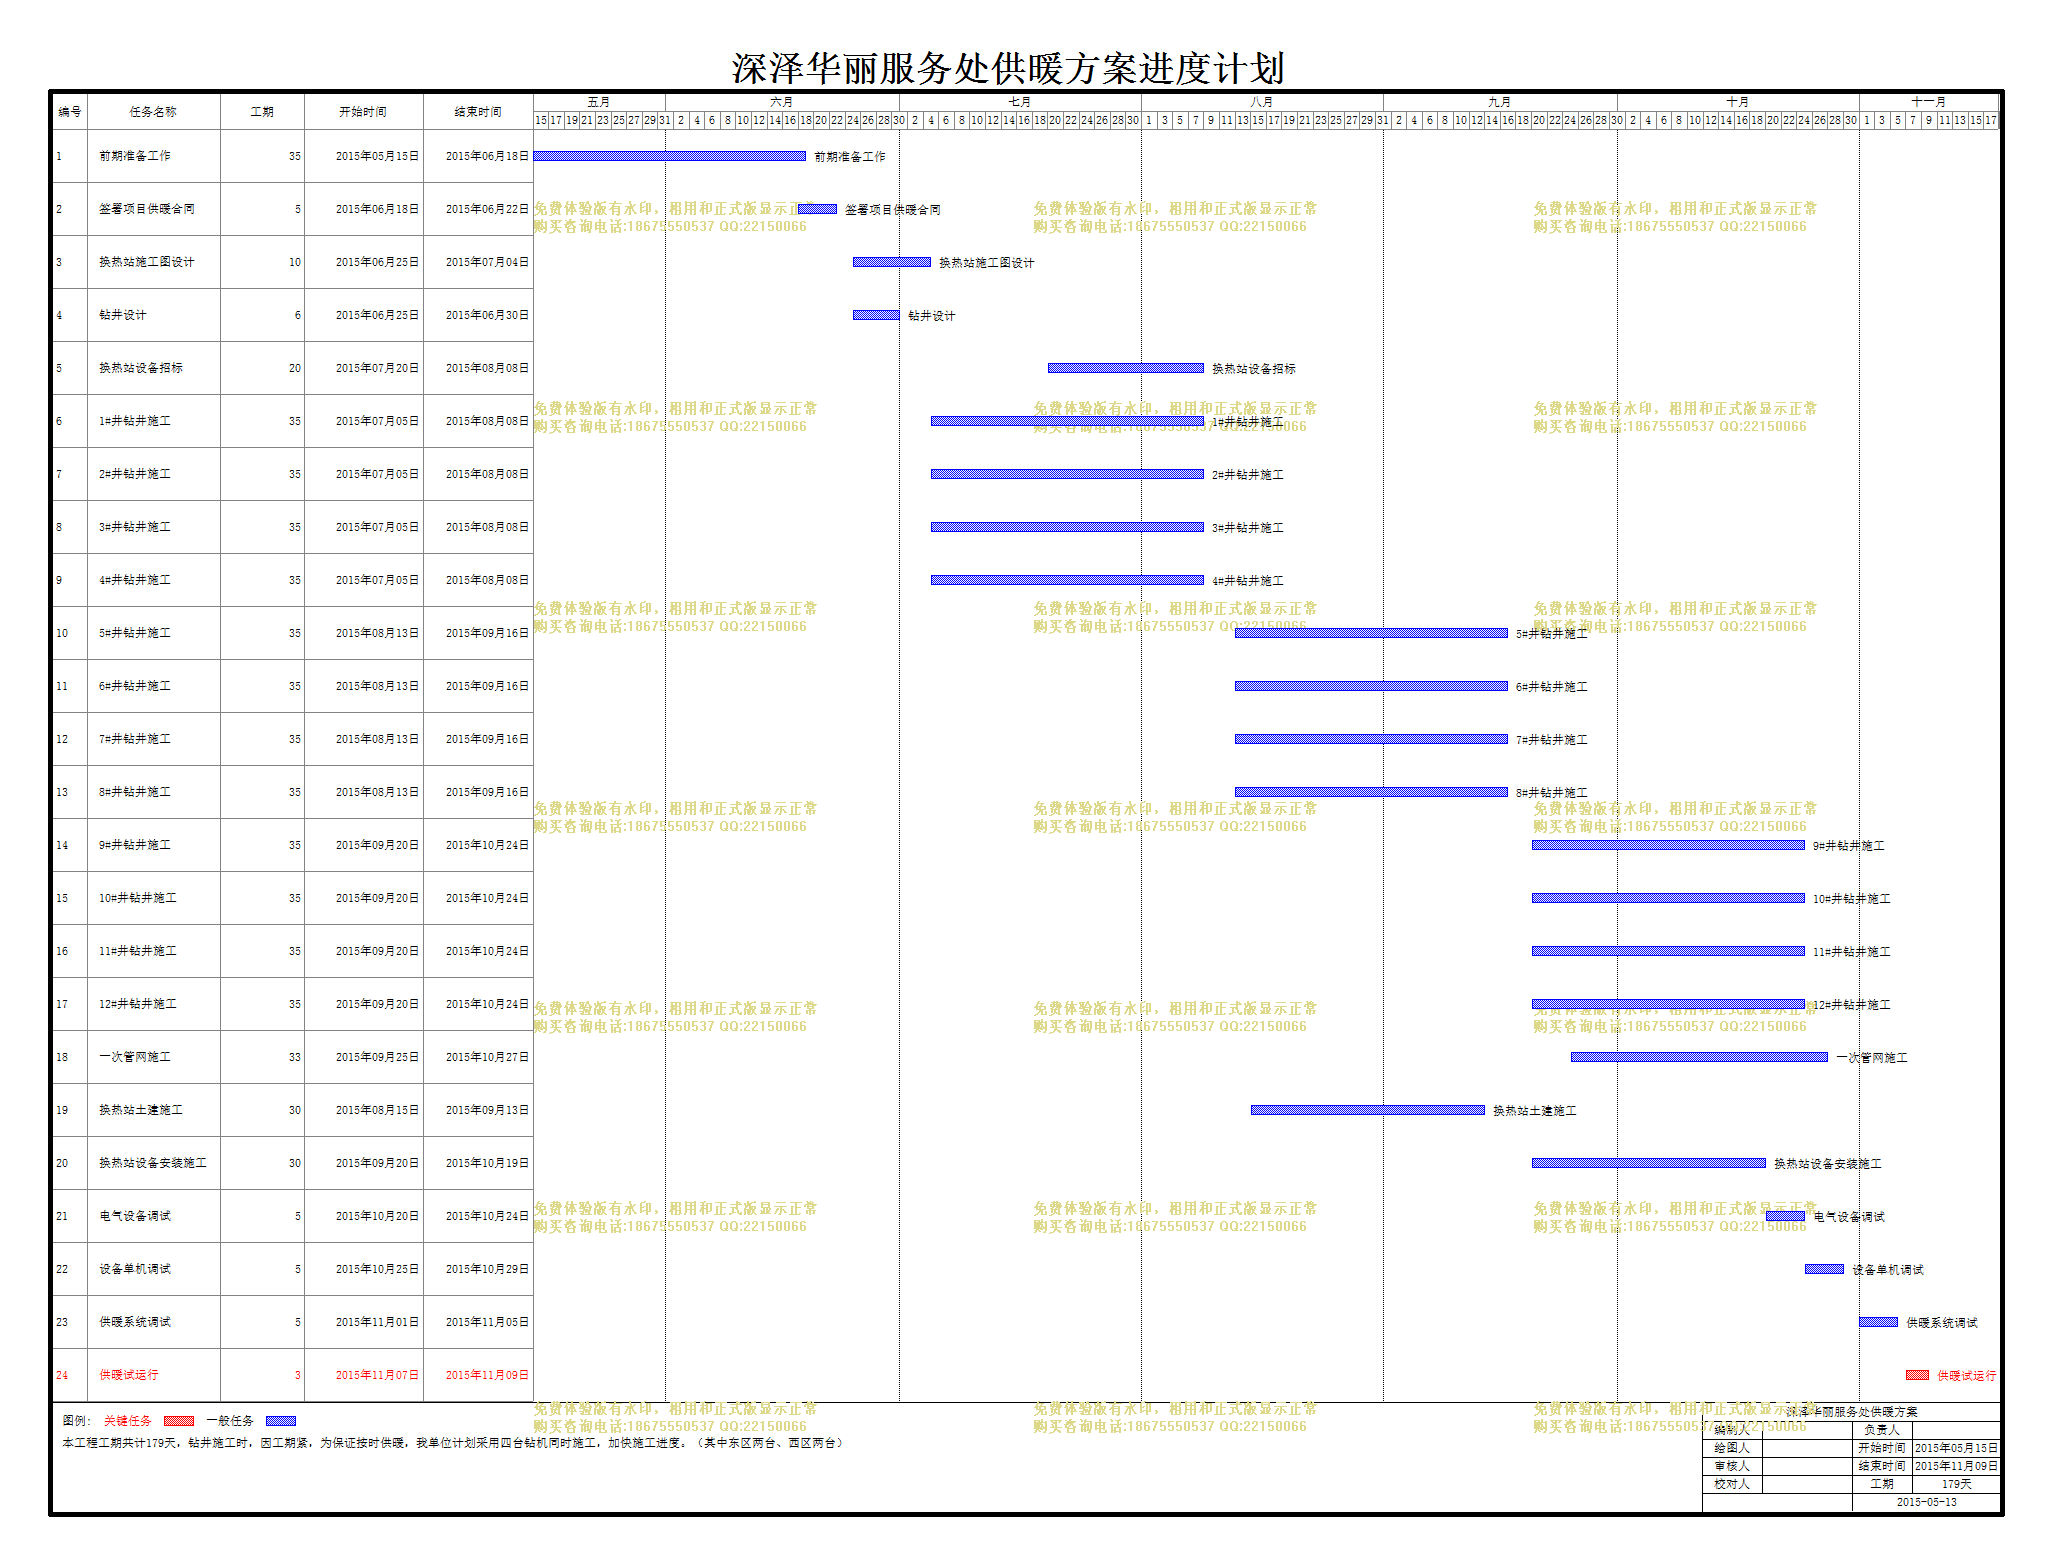Click the 一次管网施工 Gantt bar
The image size is (2051, 1563).
(x=1699, y=1057)
